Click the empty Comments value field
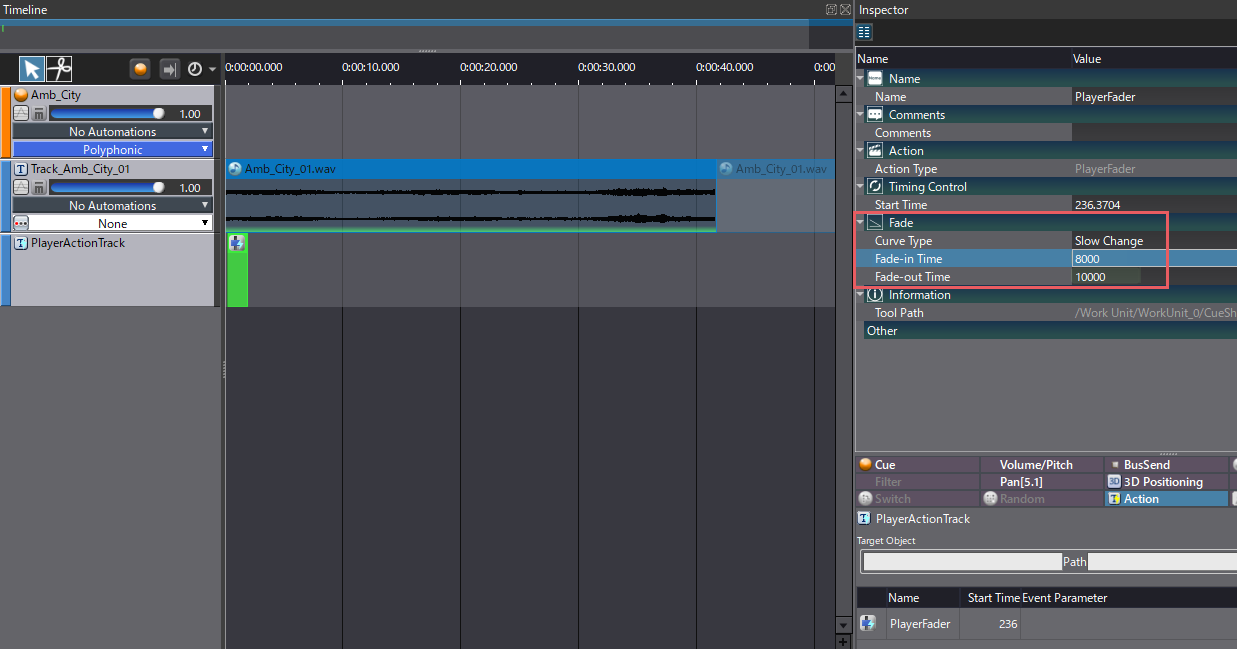1237x649 pixels. pyautogui.click(x=1154, y=133)
